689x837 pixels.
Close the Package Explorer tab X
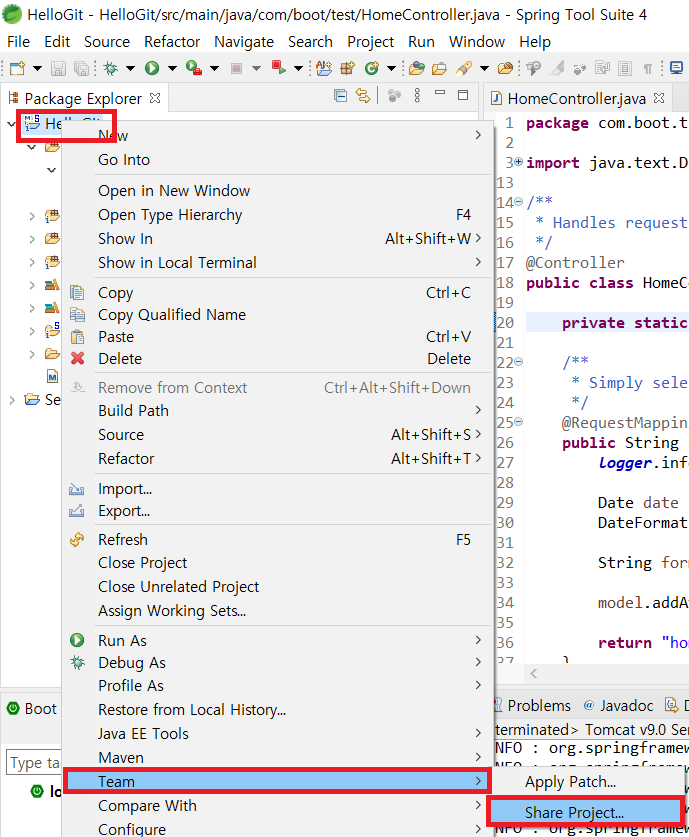click(155, 98)
